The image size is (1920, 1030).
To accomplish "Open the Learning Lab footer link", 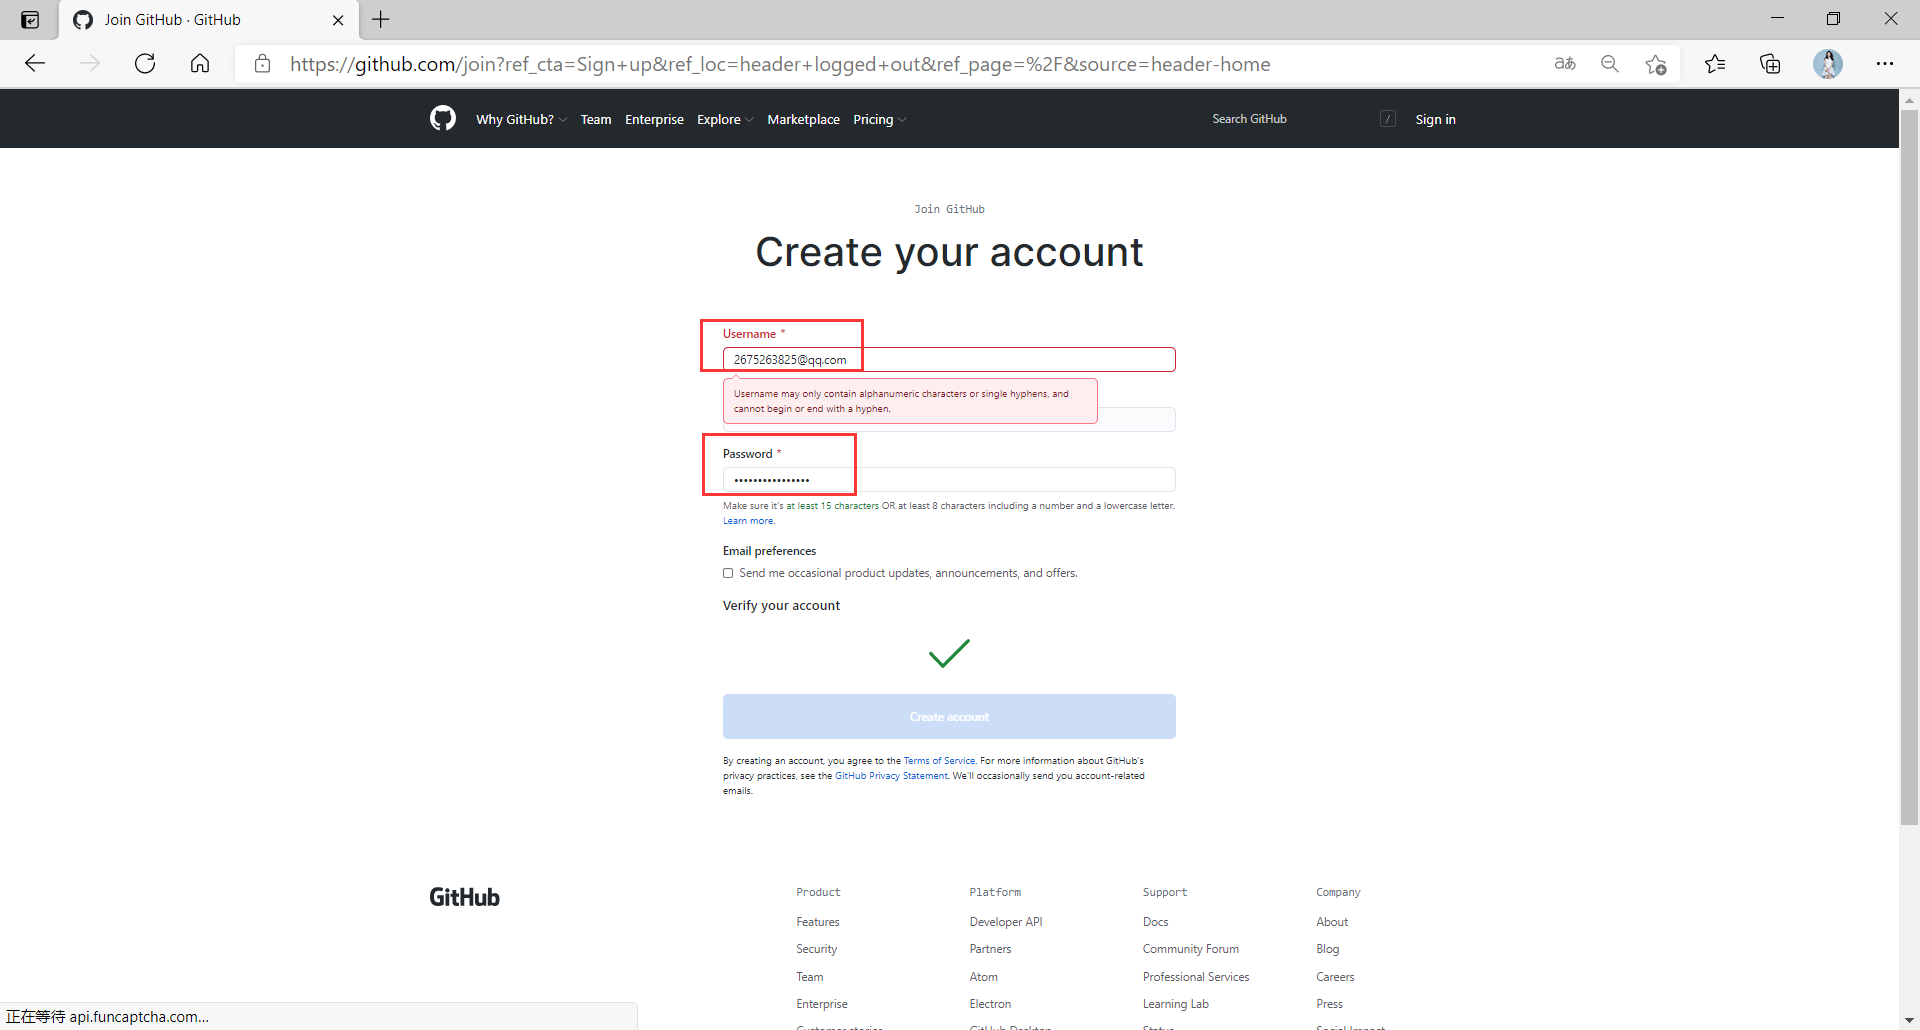I will [1176, 1004].
